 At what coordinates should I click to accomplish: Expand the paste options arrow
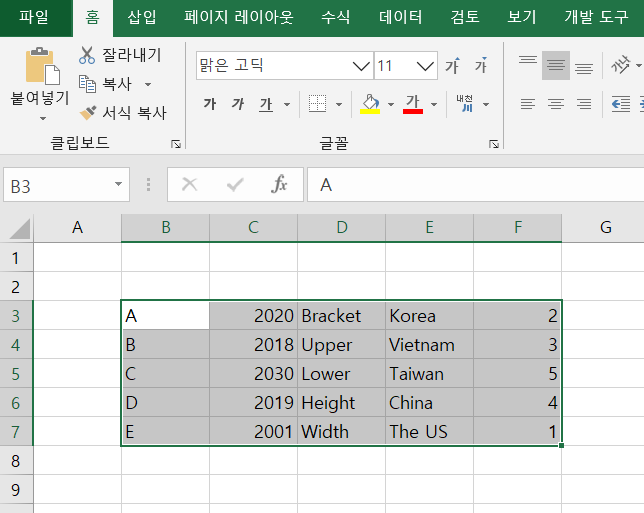(43, 118)
